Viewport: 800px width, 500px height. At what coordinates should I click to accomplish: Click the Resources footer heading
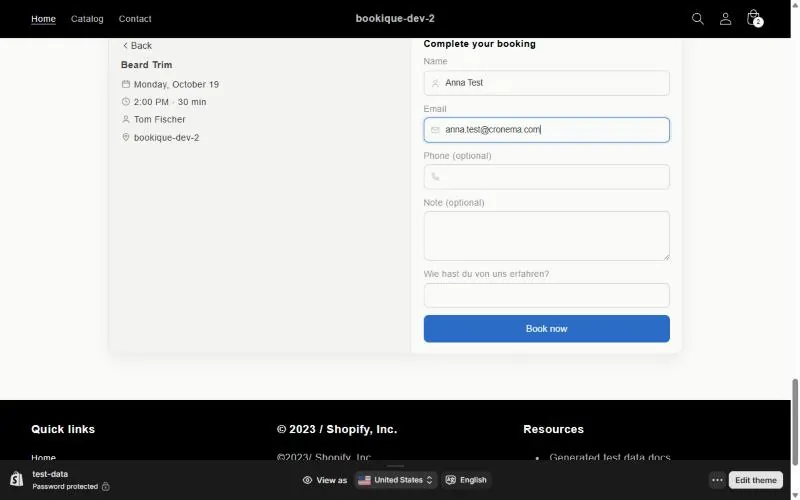pyautogui.click(x=553, y=429)
